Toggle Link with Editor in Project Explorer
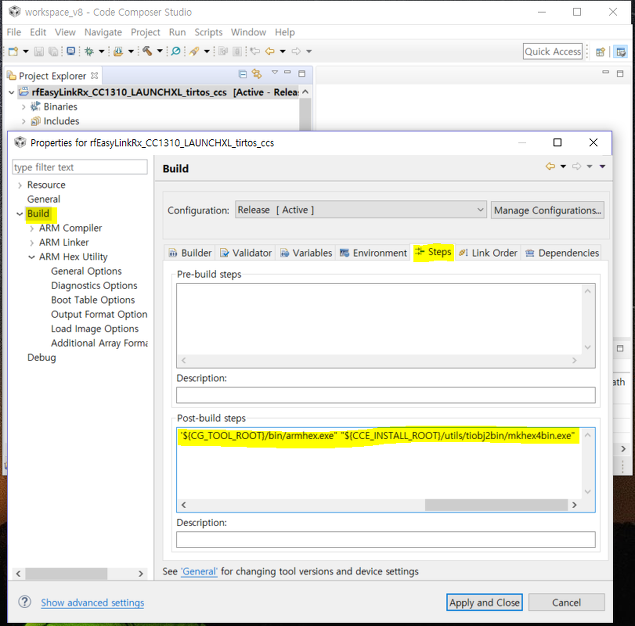Screen dimensions: 635x626 click(x=257, y=74)
